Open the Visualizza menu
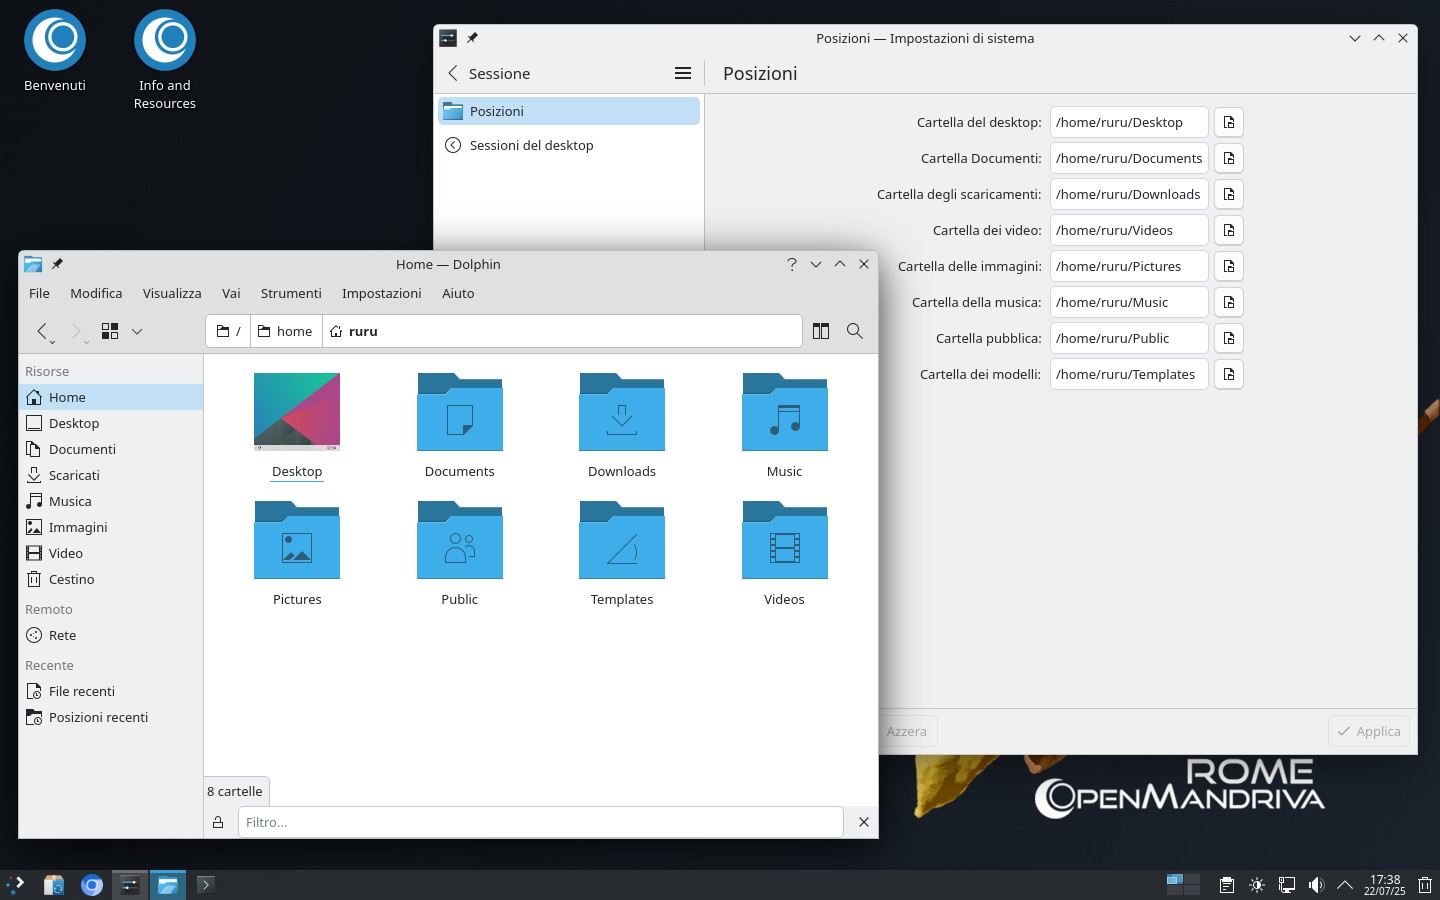This screenshot has width=1440, height=900. tap(172, 293)
